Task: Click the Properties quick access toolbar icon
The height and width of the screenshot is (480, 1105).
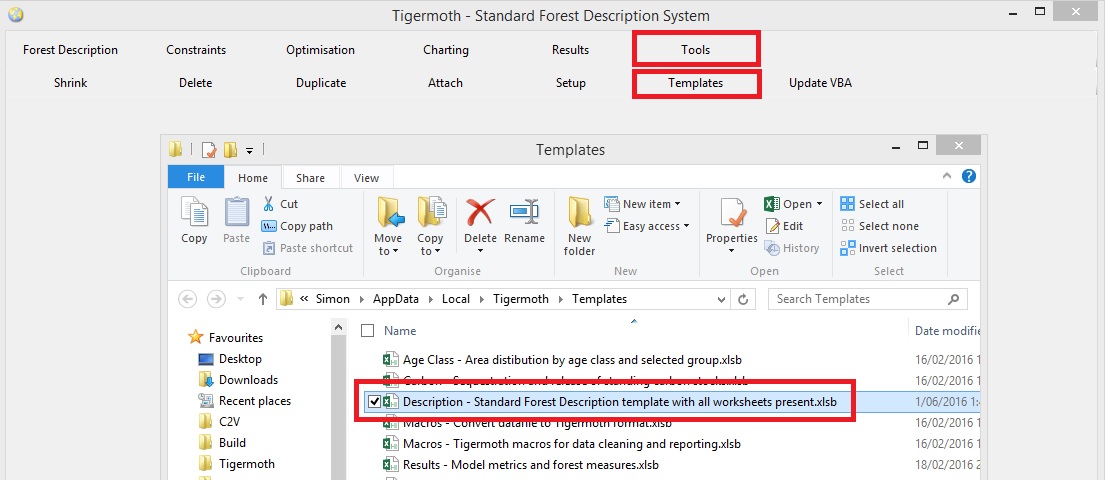Action: pyautogui.click(x=209, y=149)
